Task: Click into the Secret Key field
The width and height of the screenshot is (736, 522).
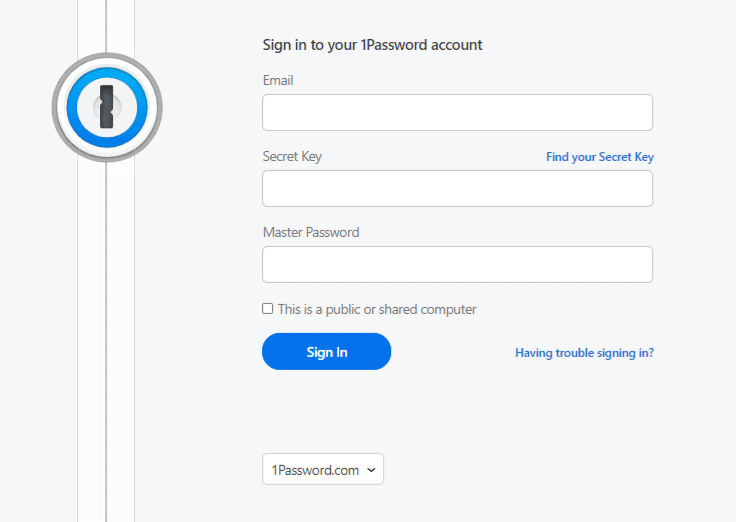Action: point(457,188)
